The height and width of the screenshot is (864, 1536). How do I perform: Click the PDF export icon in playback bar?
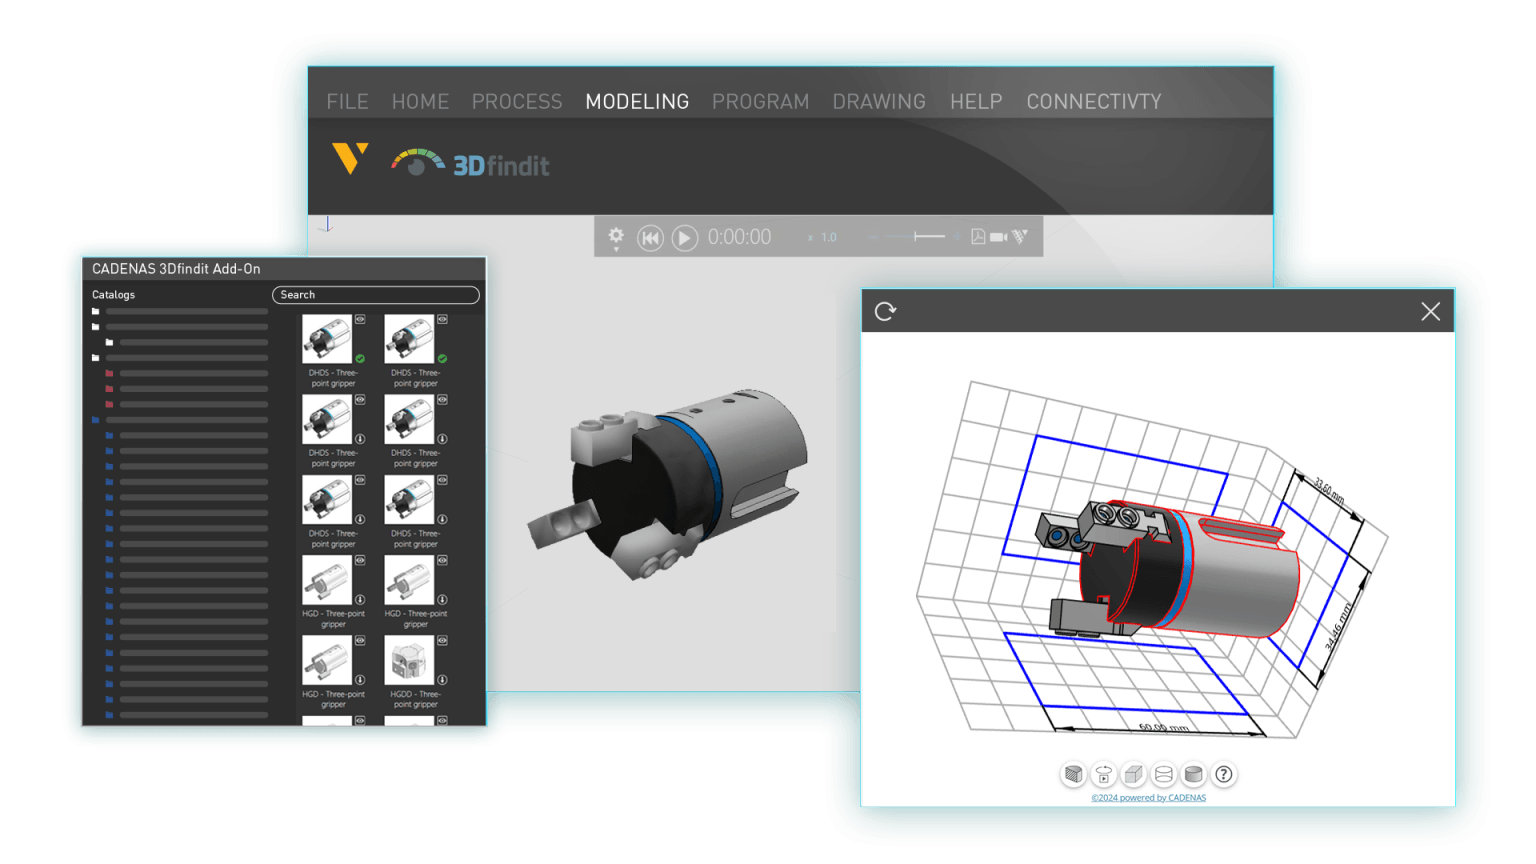[978, 237]
